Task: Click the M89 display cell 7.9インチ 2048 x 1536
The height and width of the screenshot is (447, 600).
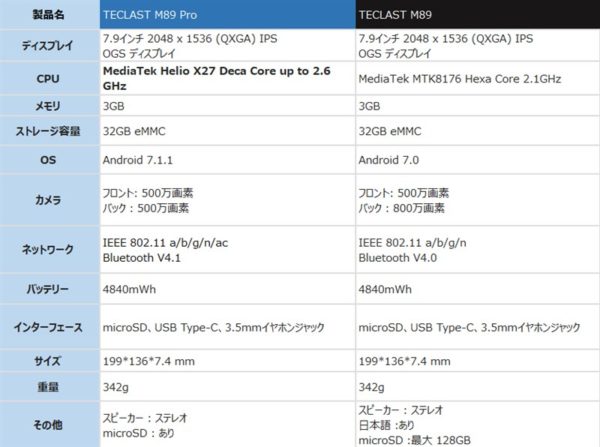Action: click(478, 46)
